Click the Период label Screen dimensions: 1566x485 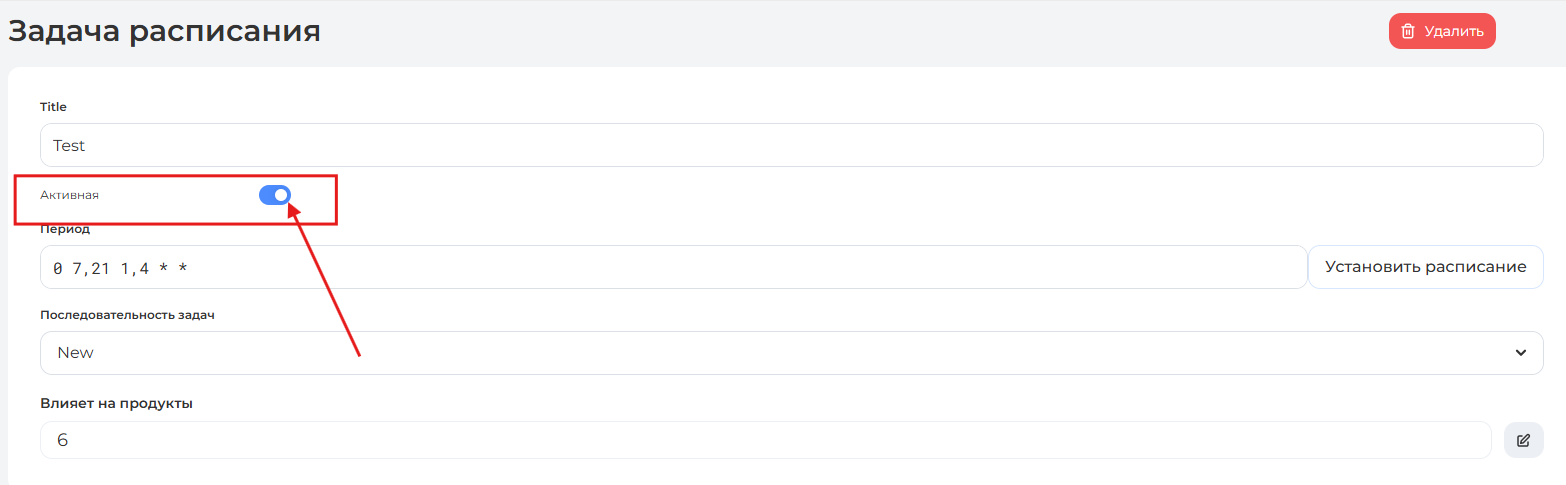tap(65, 229)
